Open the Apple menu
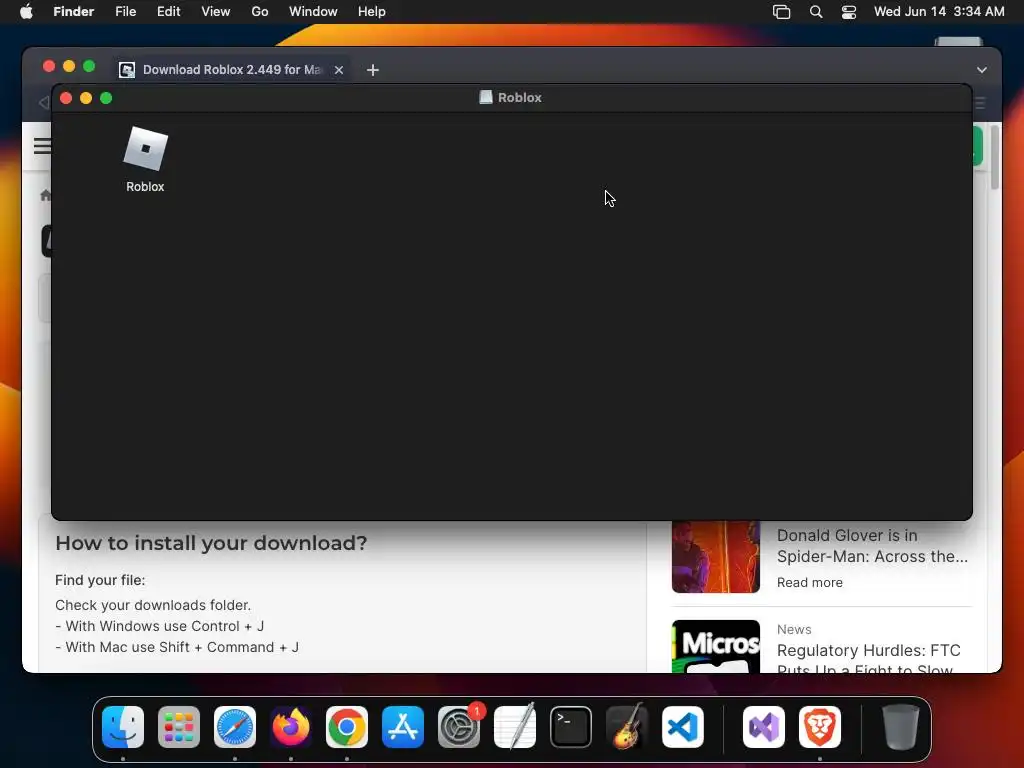1024x768 pixels. (26, 12)
